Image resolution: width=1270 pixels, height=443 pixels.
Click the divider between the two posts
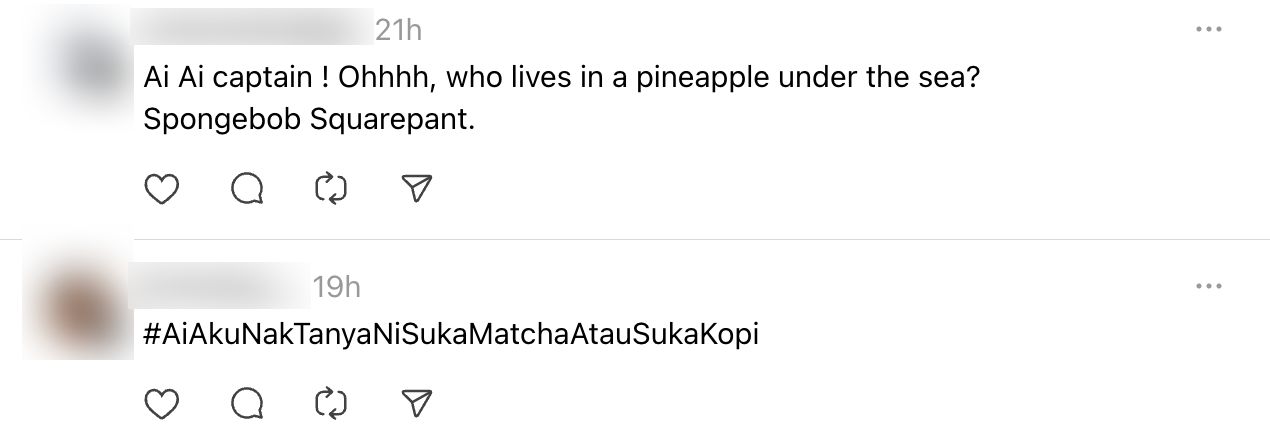635,240
